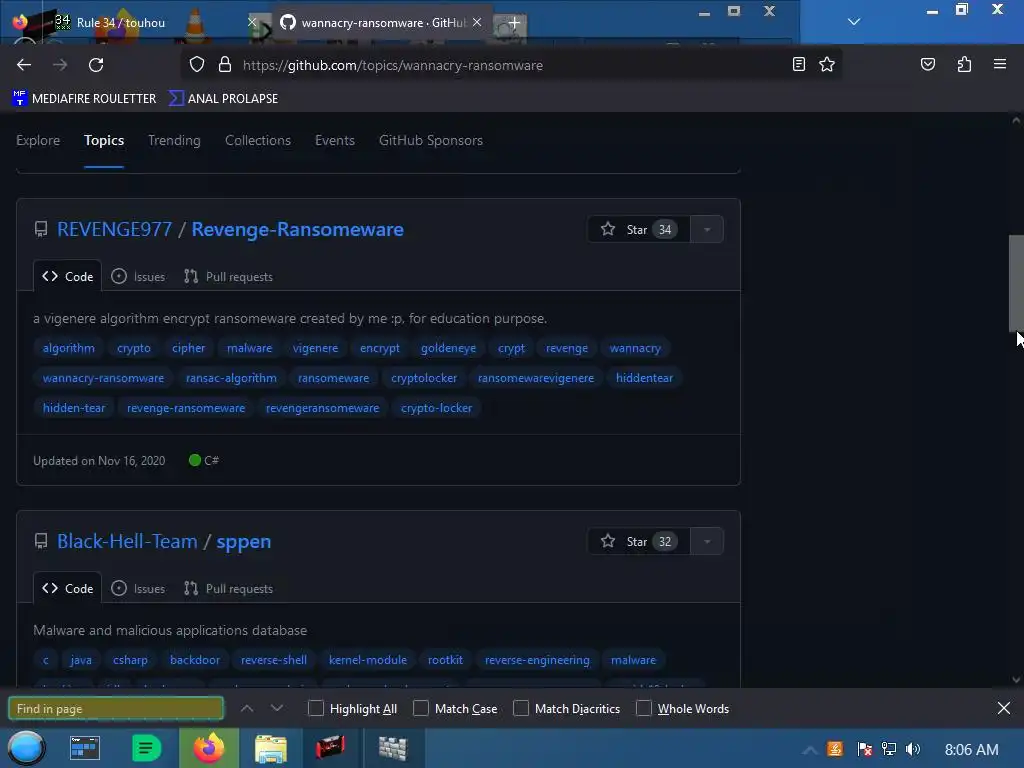Image resolution: width=1024 pixels, height=768 pixels.
Task: Open Pull requests of sppen repository
Action: click(229, 589)
